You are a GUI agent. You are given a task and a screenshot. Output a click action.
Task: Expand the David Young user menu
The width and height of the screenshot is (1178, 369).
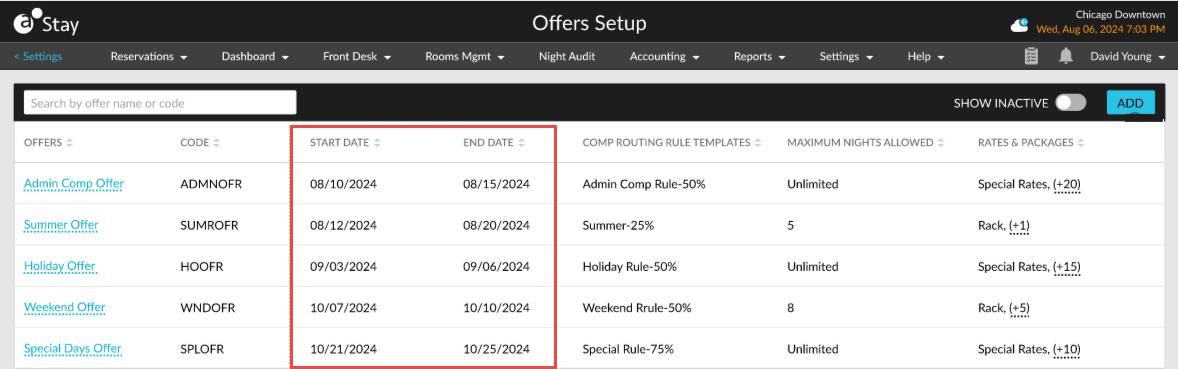click(1128, 56)
